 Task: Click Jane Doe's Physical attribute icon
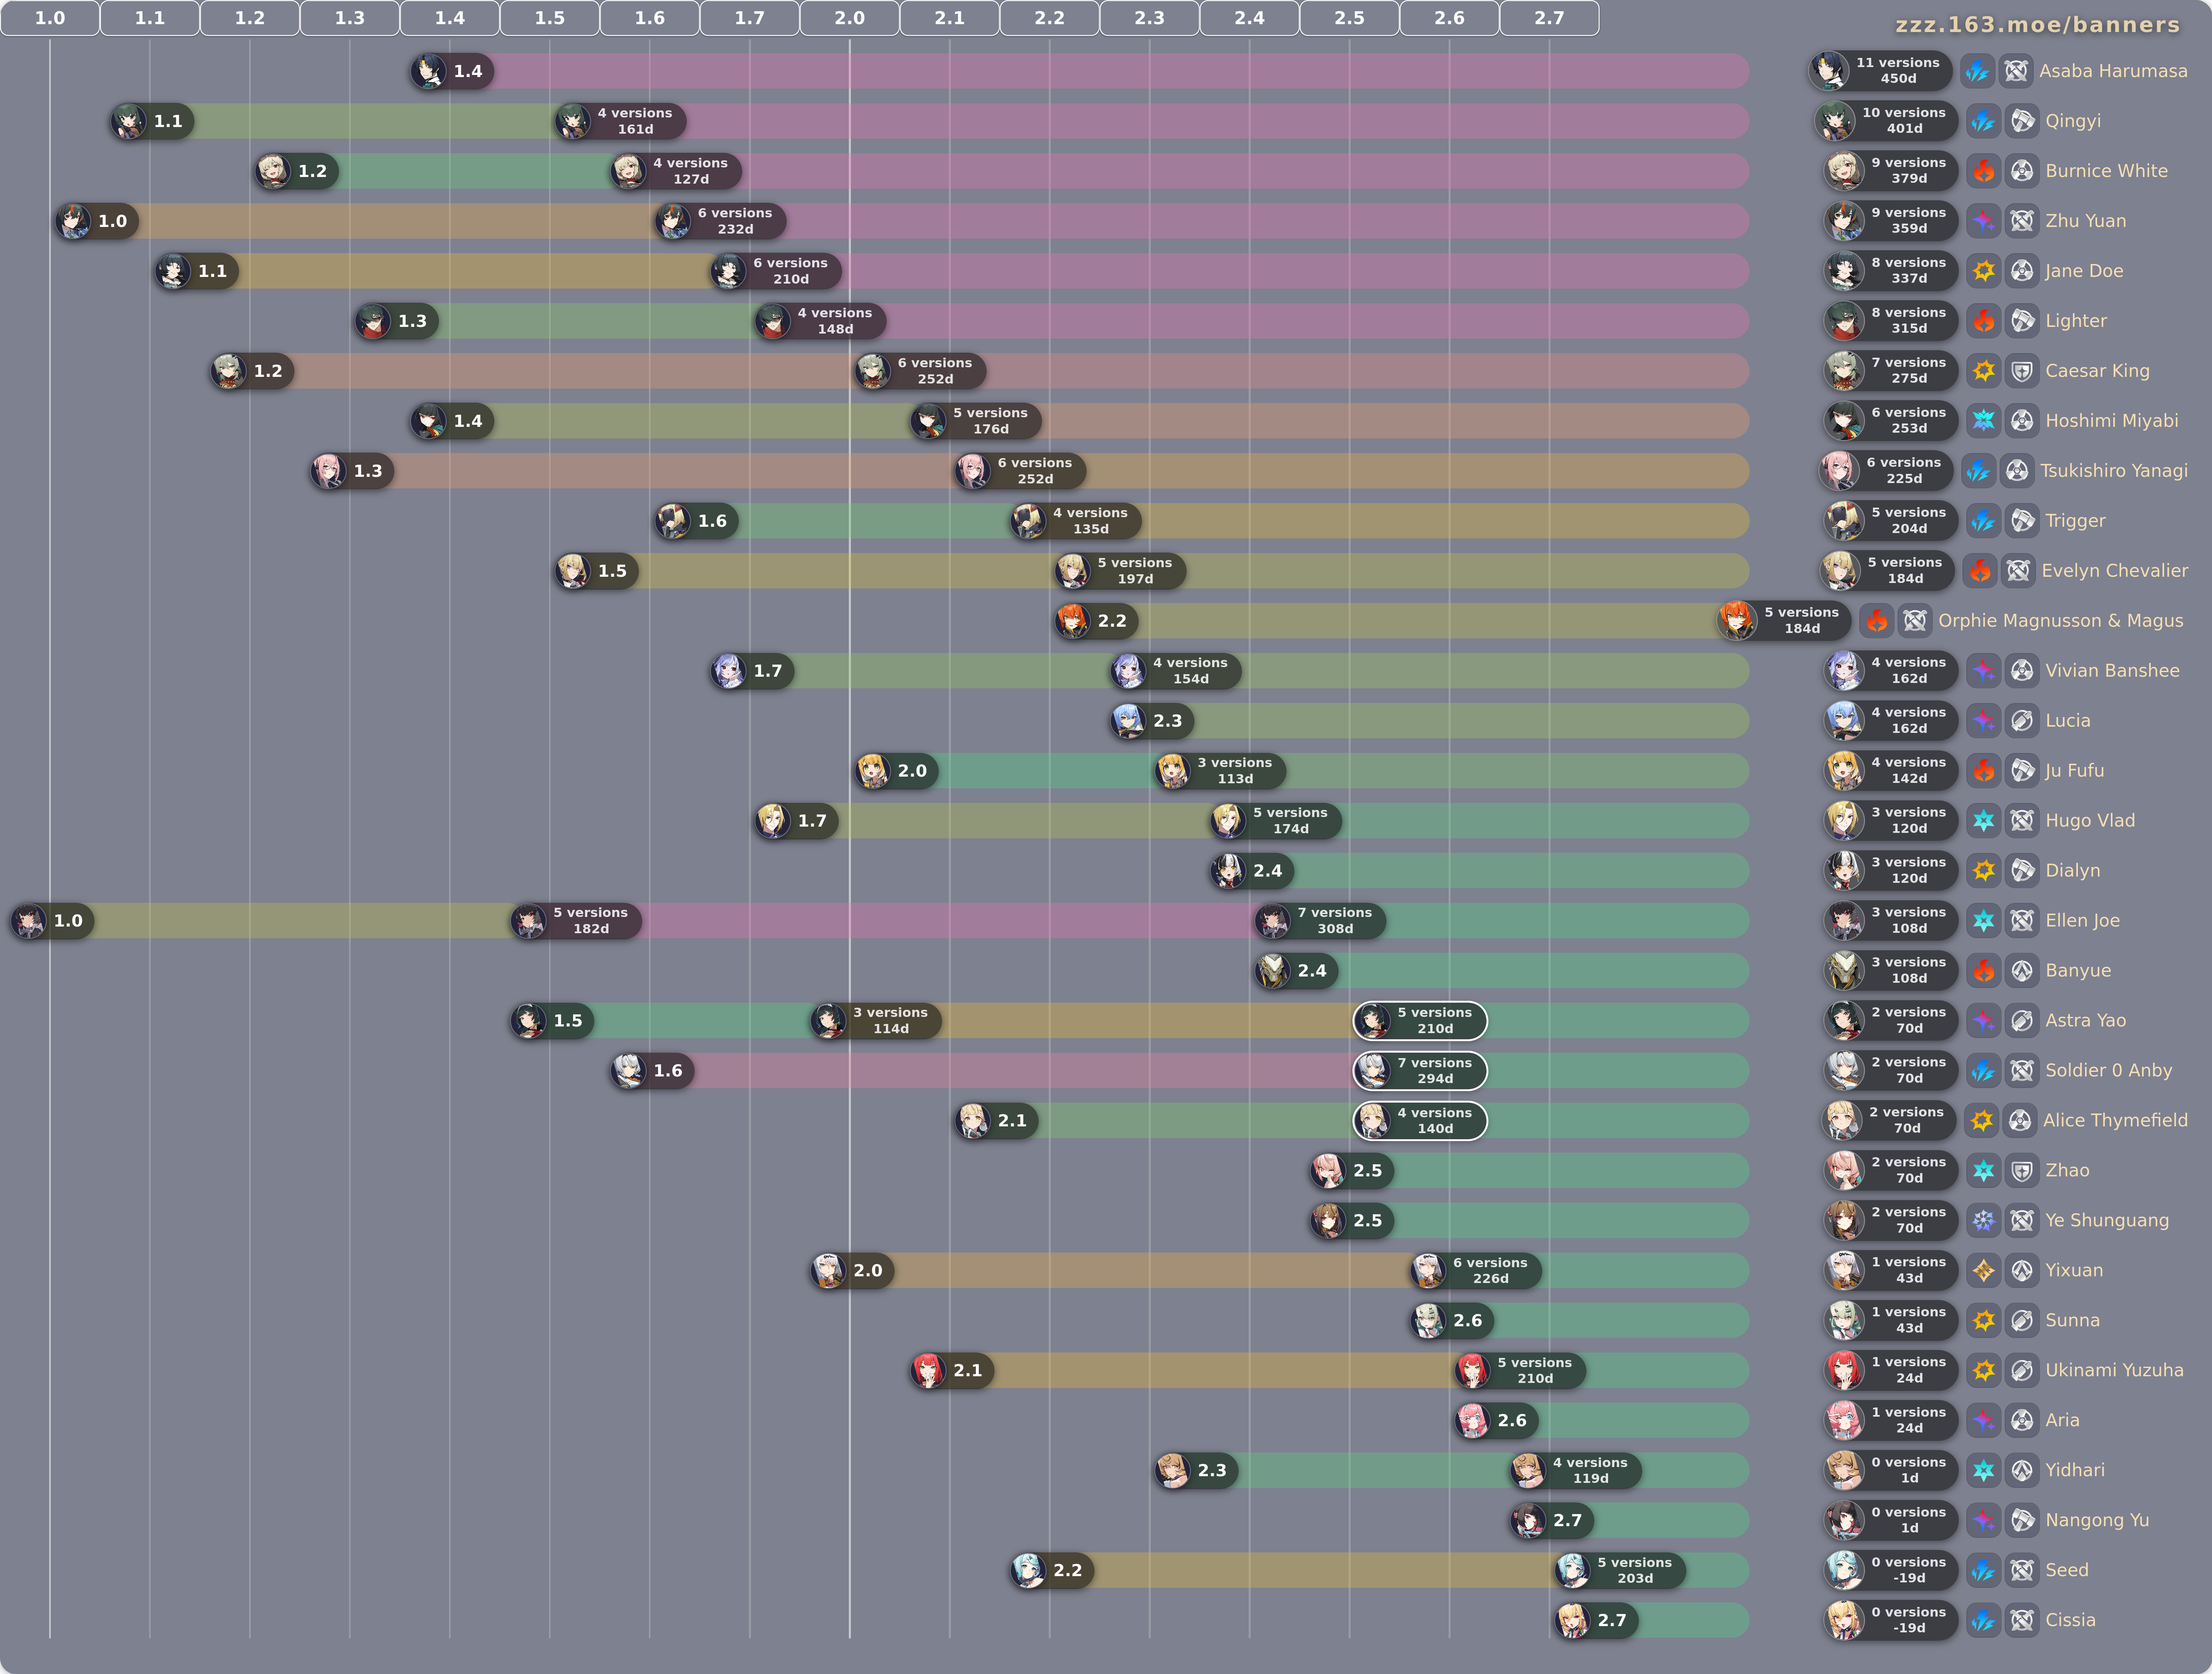[x=1984, y=271]
